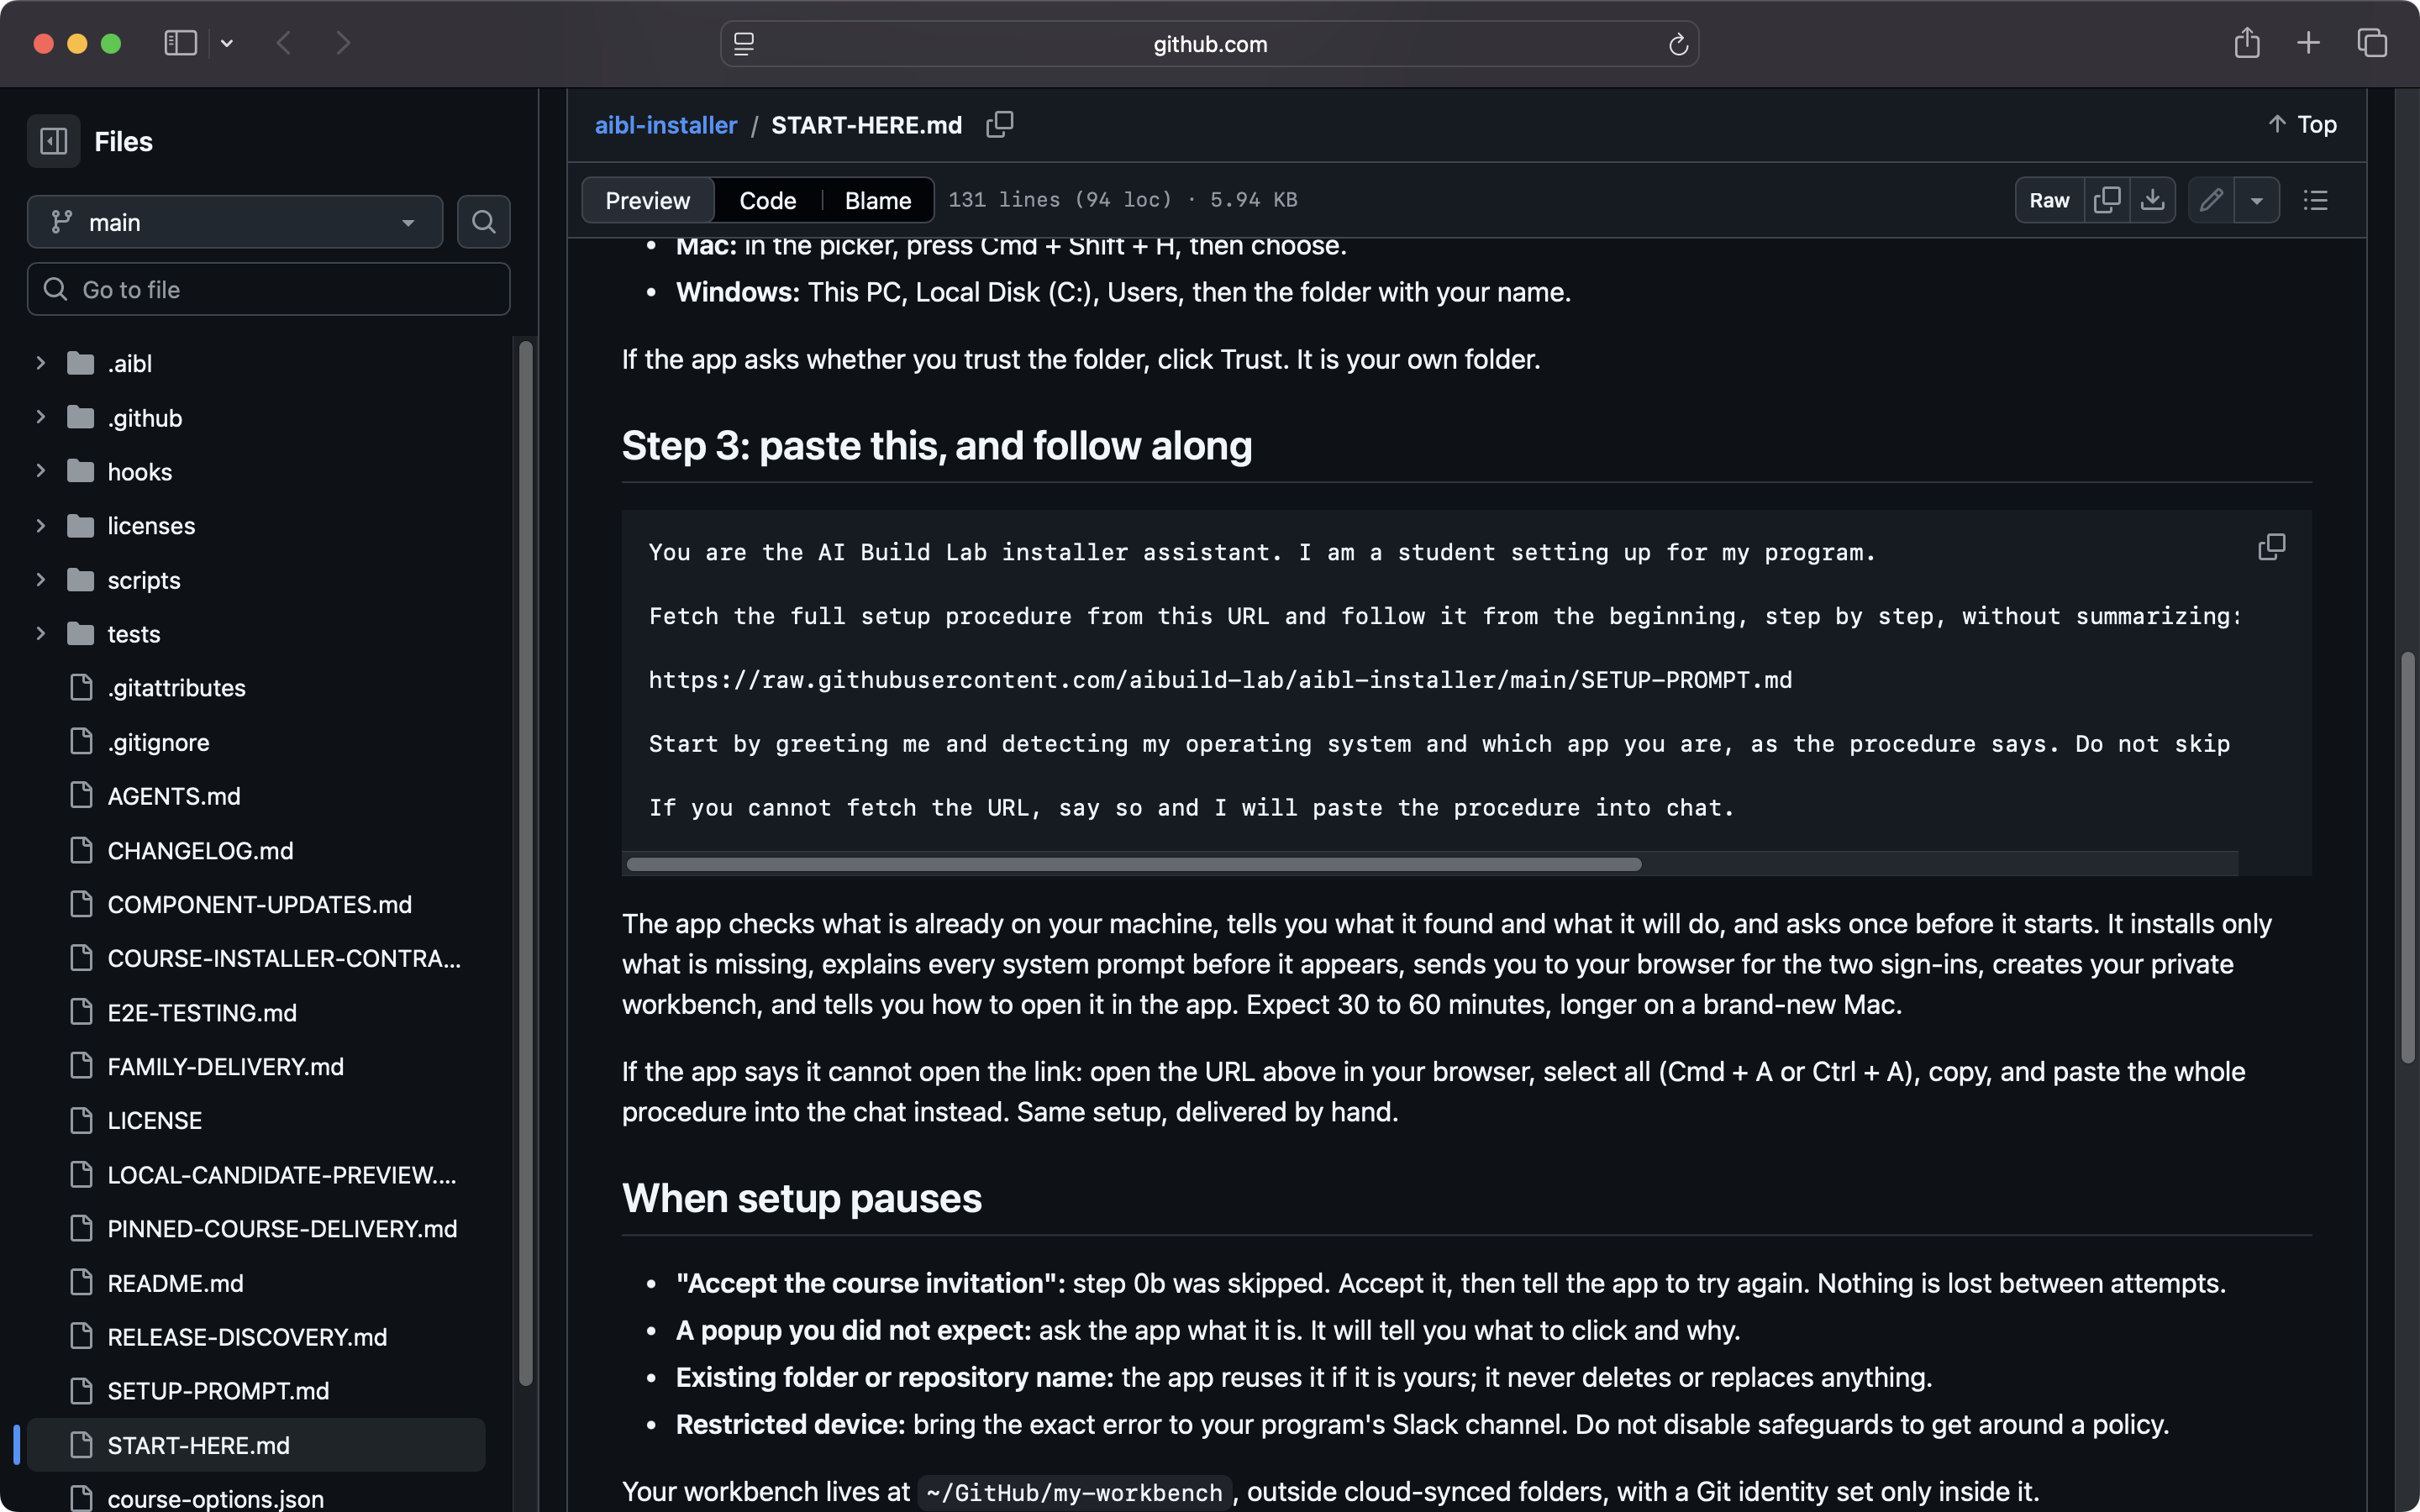This screenshot has width=2420, height=1512.
Task: Click the page vertical scrollbar thumb
Action: click(2408, 858)
